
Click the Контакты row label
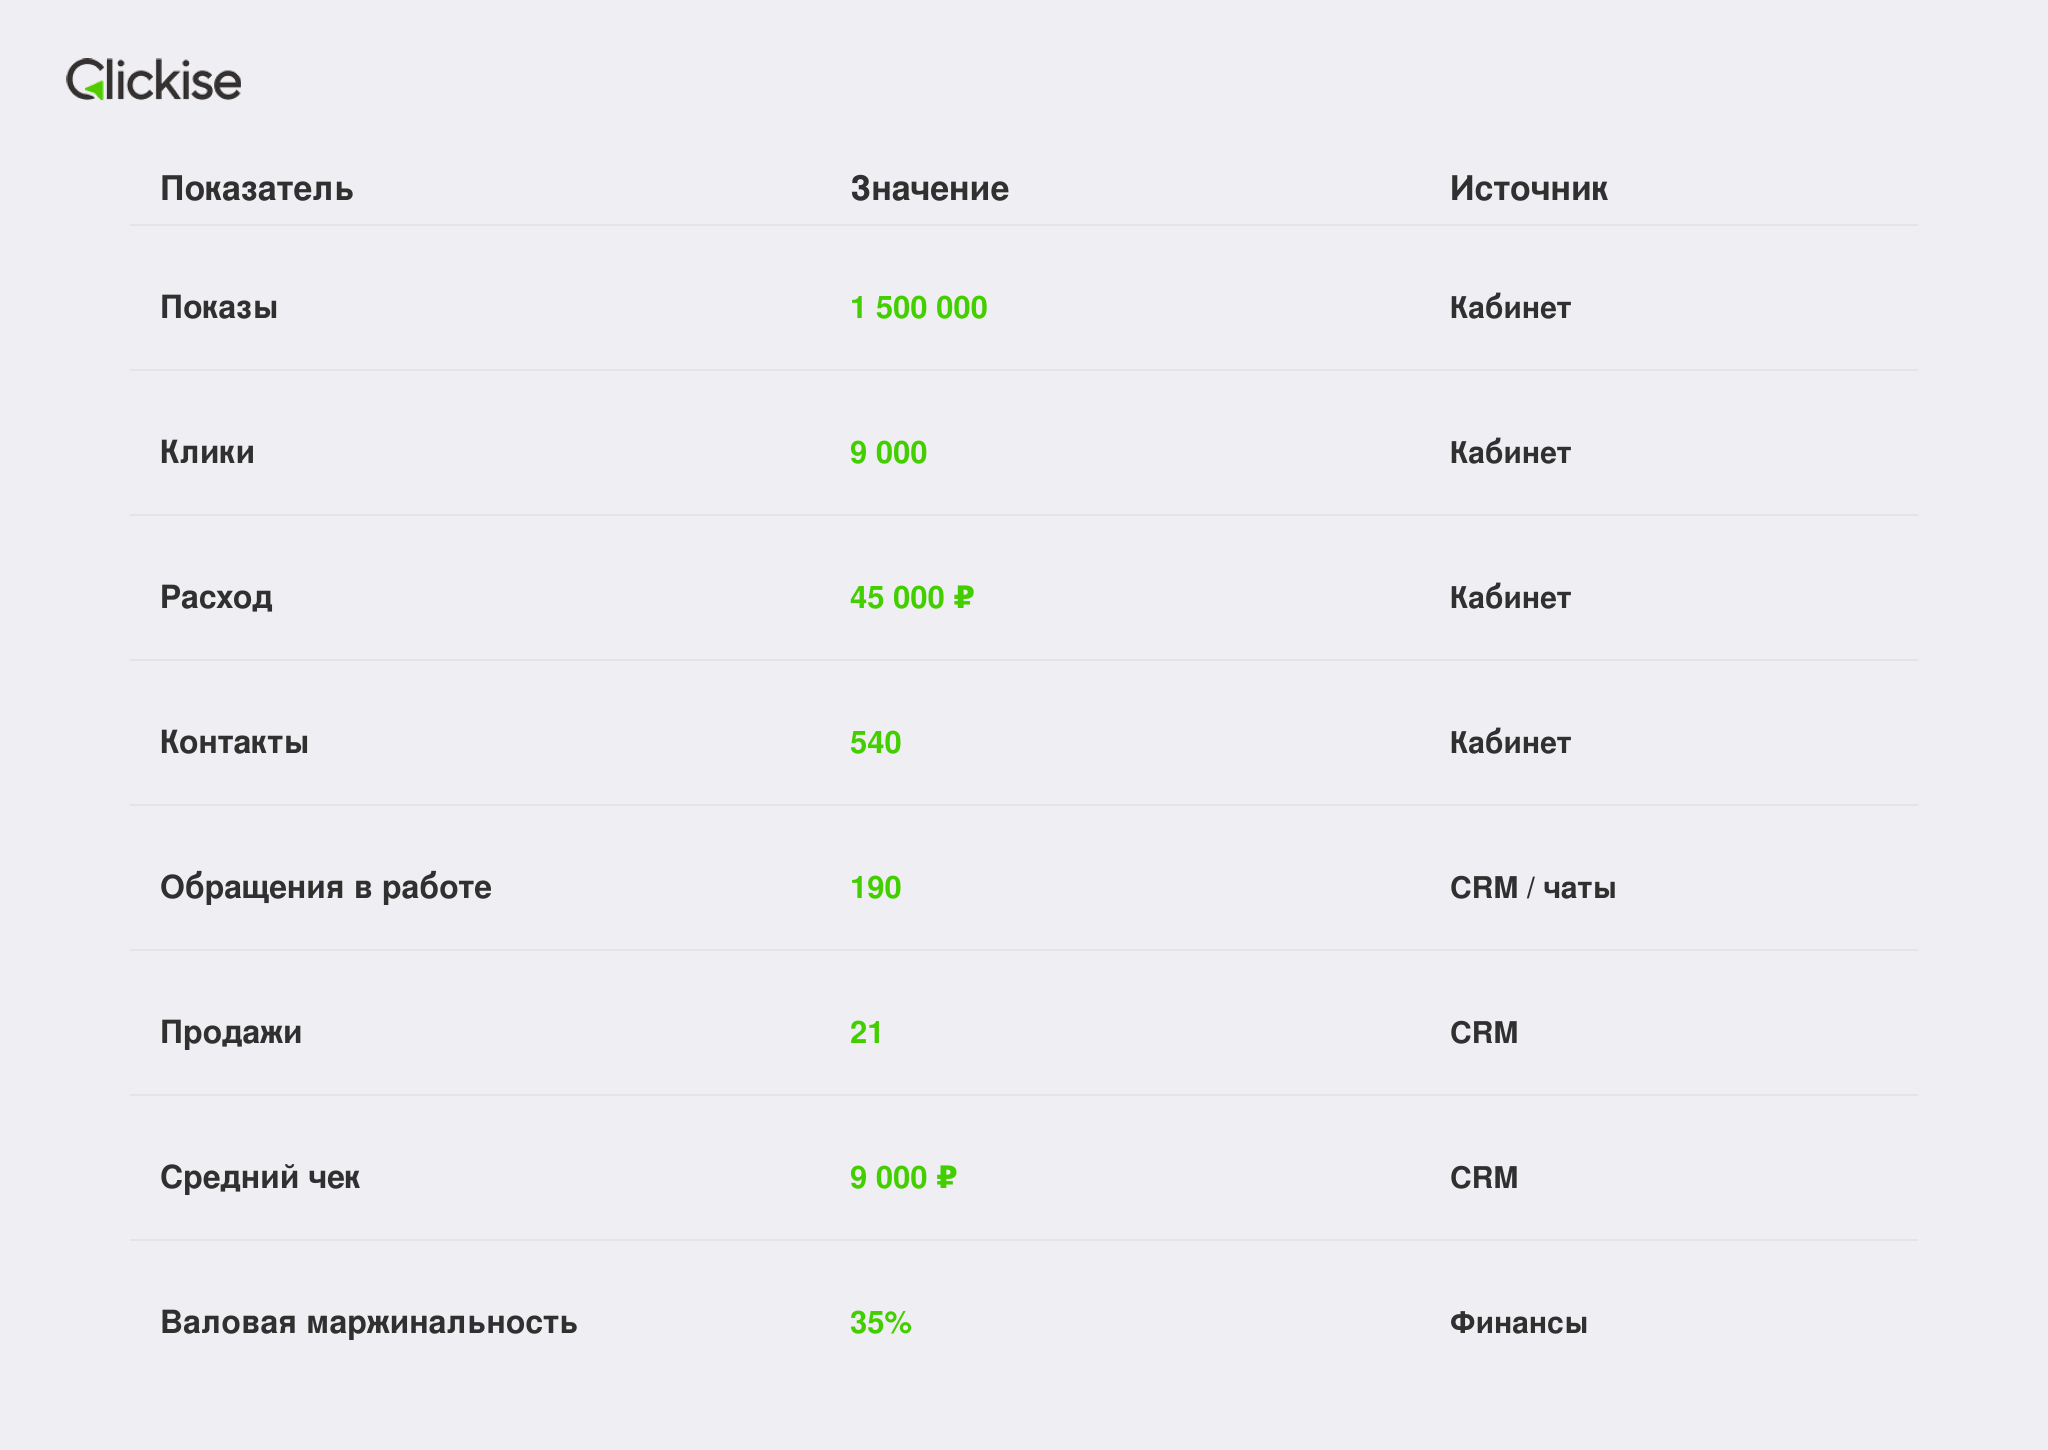click(234, 742)
